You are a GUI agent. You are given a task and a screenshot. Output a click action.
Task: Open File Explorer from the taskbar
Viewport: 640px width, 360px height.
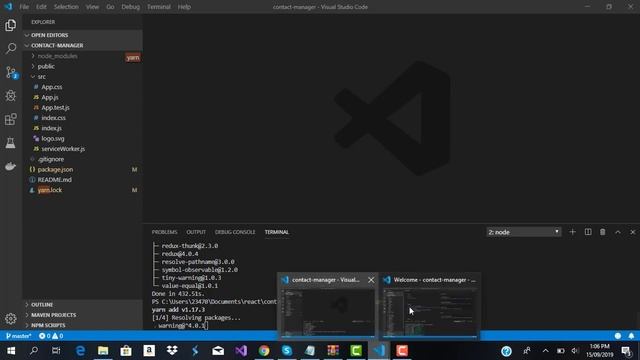point(103,351)
